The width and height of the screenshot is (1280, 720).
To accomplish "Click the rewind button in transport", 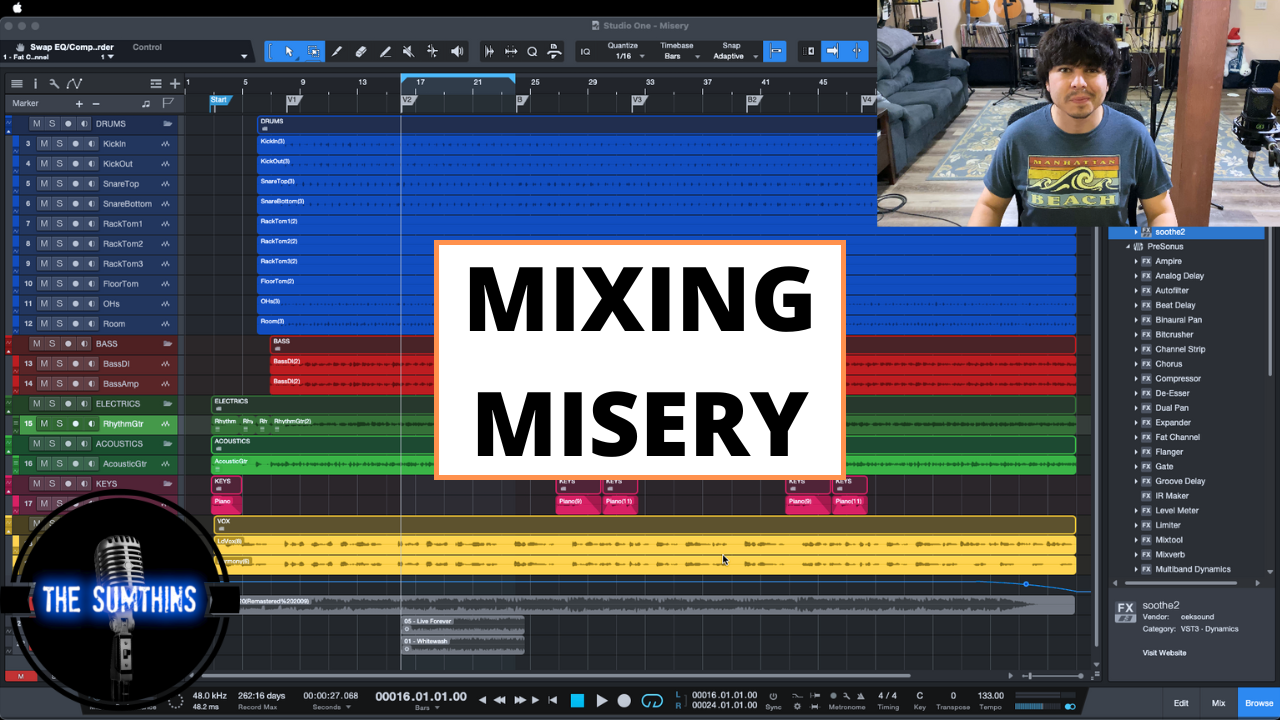I will (500, 700).
